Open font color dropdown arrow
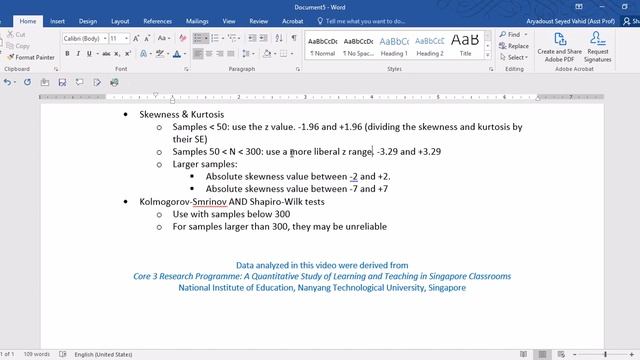The image size is (640, 360). coord(185,53)
